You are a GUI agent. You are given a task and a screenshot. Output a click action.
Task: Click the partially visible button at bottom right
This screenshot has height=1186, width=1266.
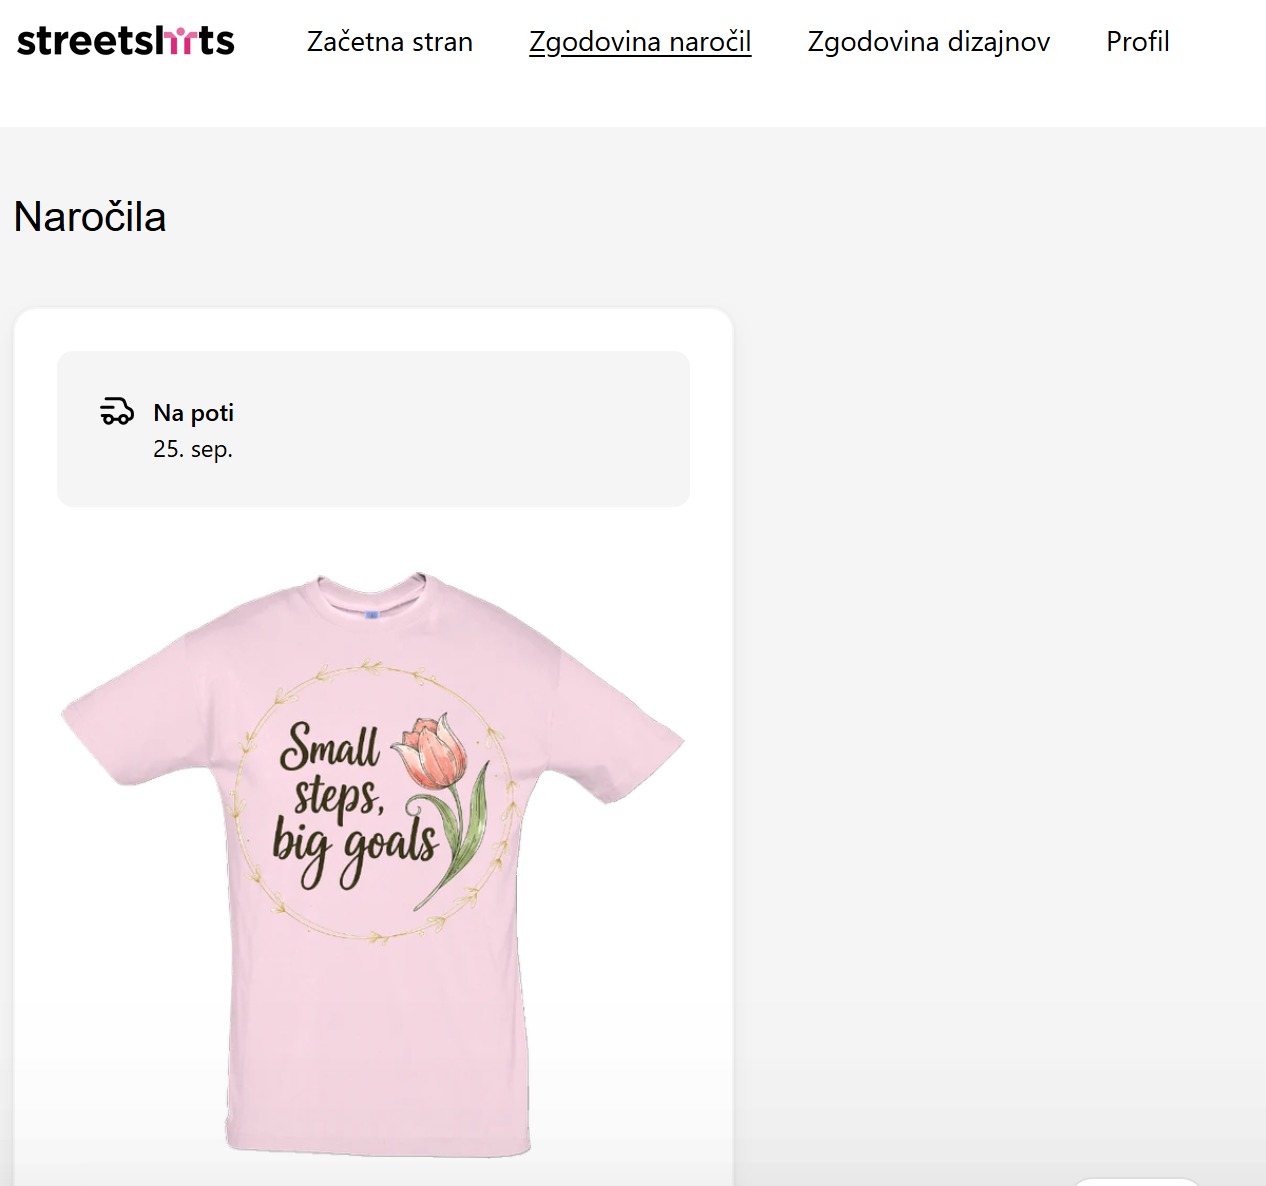[x=1135, y=1182]
